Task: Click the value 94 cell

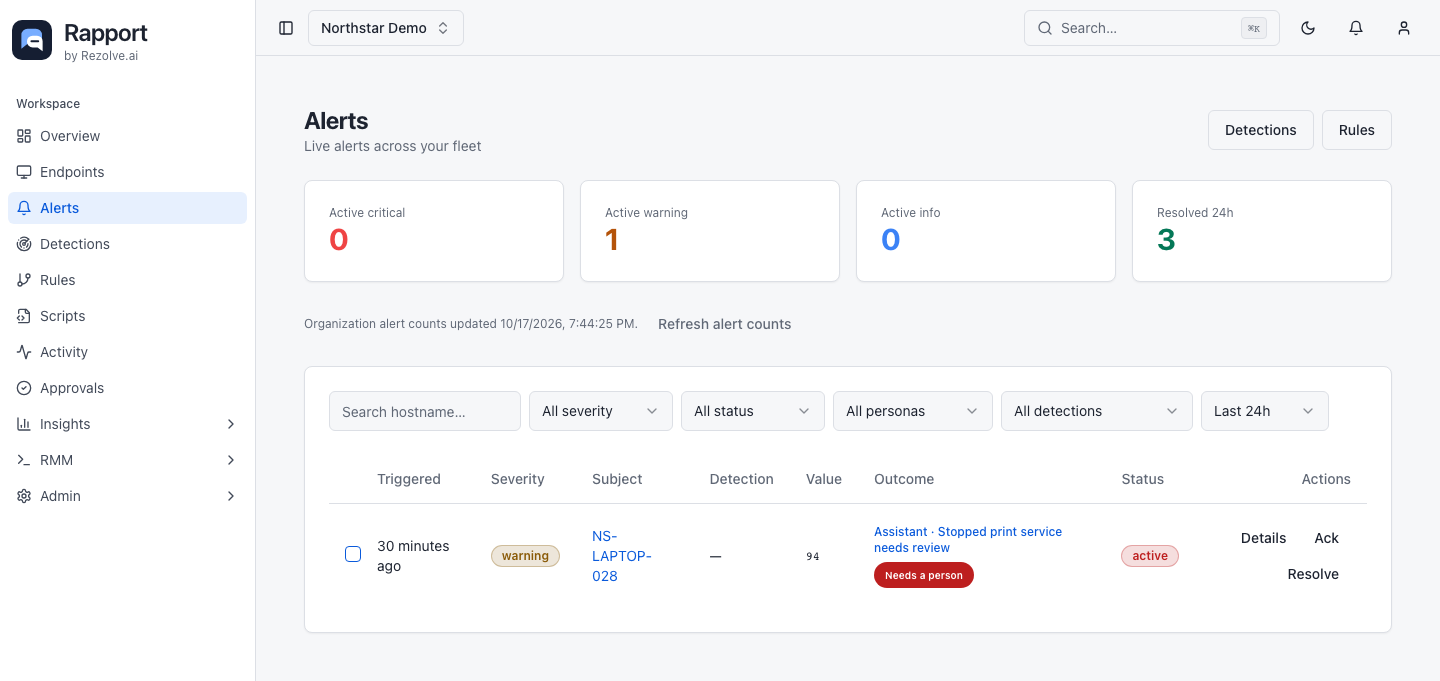Action: [x=813, y=556]
